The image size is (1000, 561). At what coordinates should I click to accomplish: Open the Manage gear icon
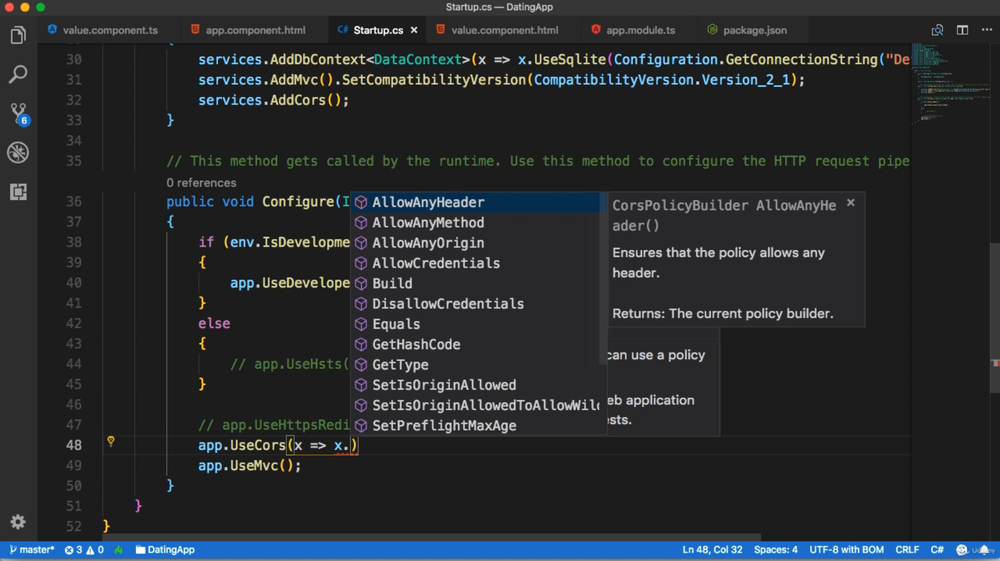[18, 522]
